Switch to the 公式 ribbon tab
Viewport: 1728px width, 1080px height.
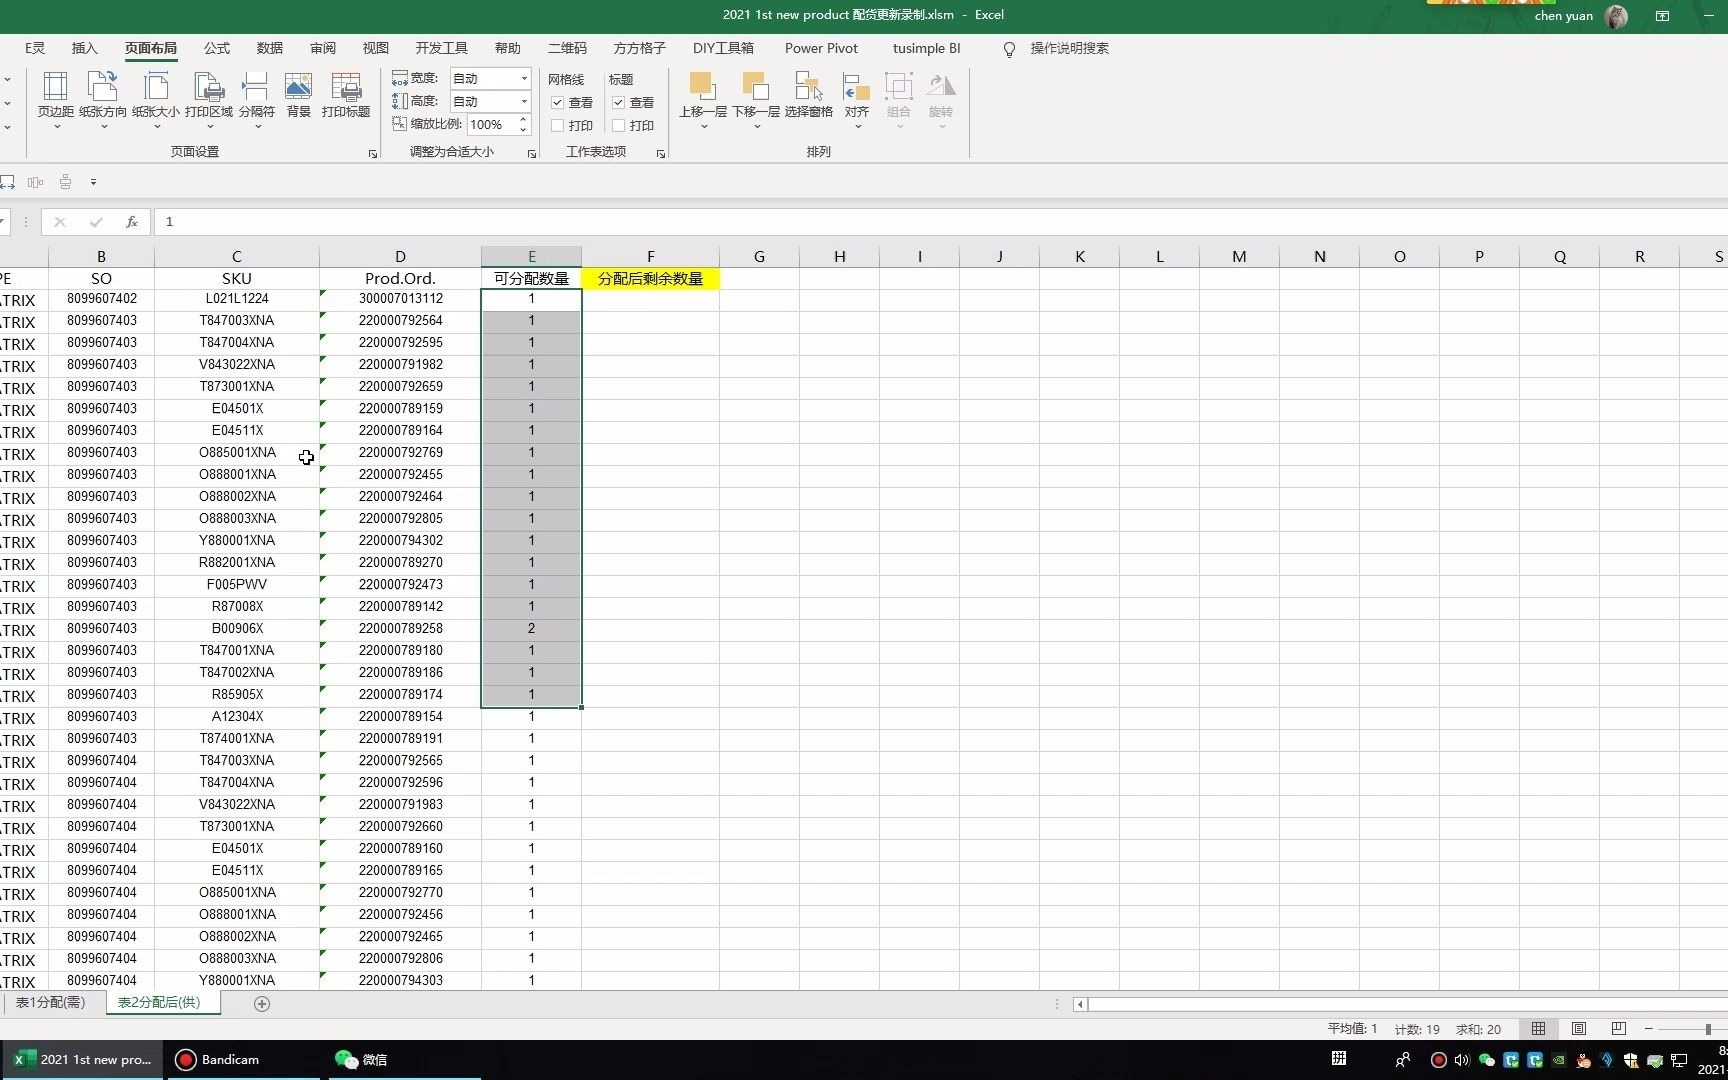[x=216, y=48]
